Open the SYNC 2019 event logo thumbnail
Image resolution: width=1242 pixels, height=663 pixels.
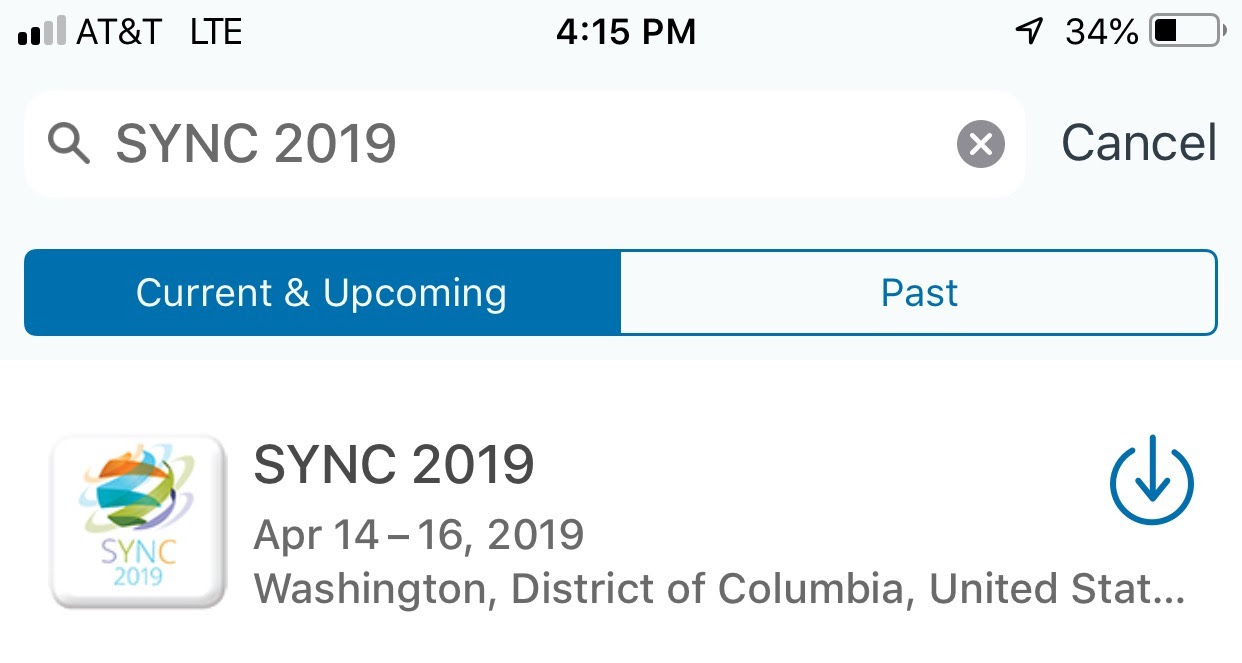pyautogui.click(x=138, y=521)
